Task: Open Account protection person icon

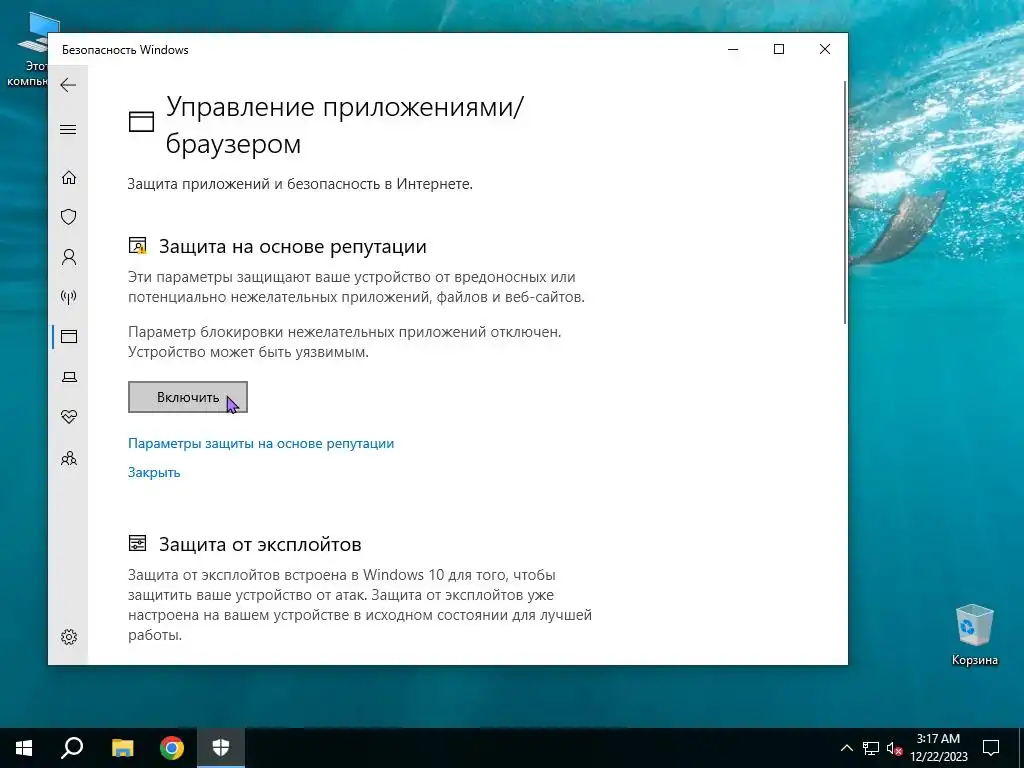Action: coord(69,257)
